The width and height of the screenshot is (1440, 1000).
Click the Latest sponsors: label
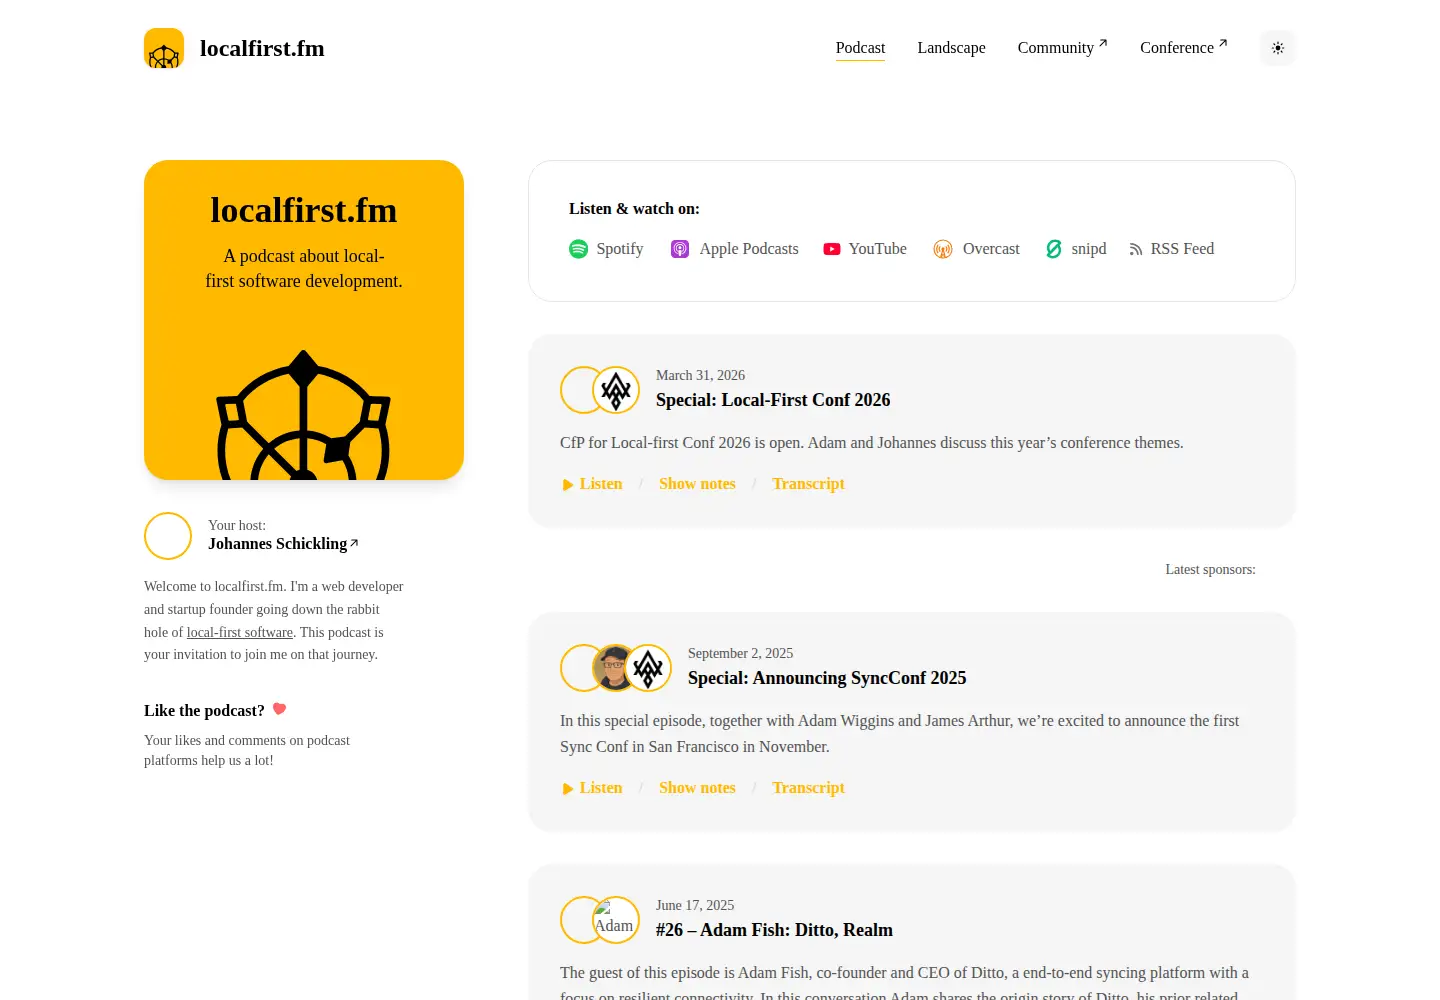pyautogui.click(x=1210, y=569)
